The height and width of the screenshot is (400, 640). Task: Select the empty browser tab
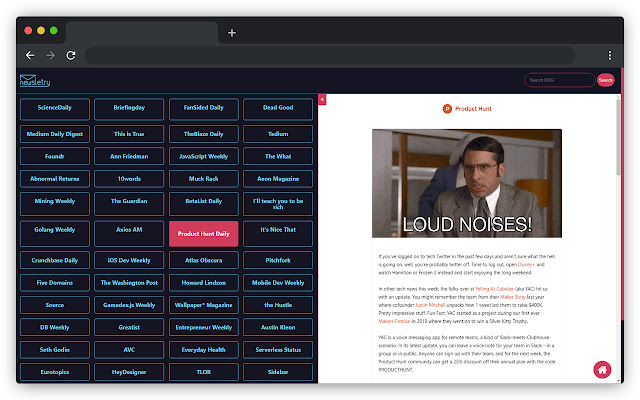pyautogui.click(x=142, y=33)
